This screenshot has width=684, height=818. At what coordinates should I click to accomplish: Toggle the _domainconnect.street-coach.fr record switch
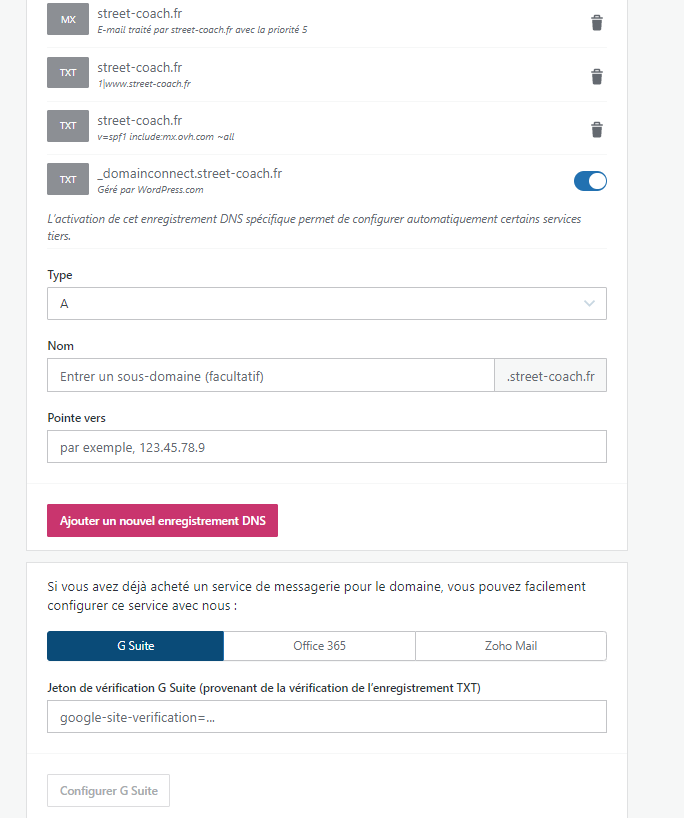point(590,181)
